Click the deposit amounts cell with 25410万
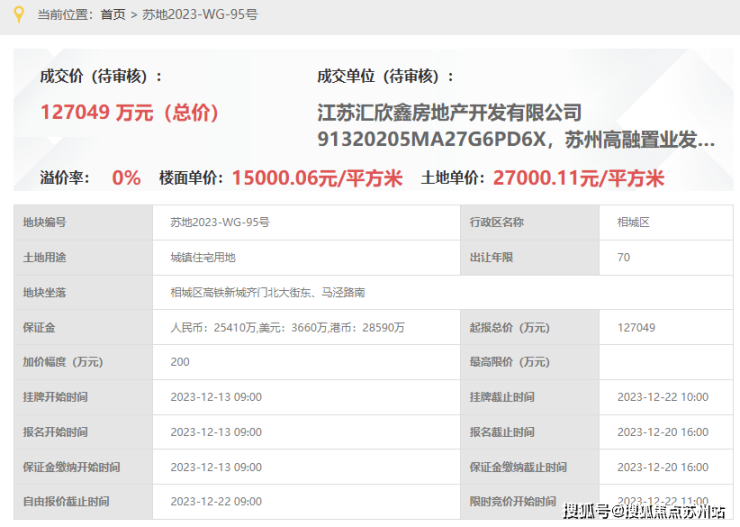The height and width of the screenshot is (527, 740). [287, 327]
